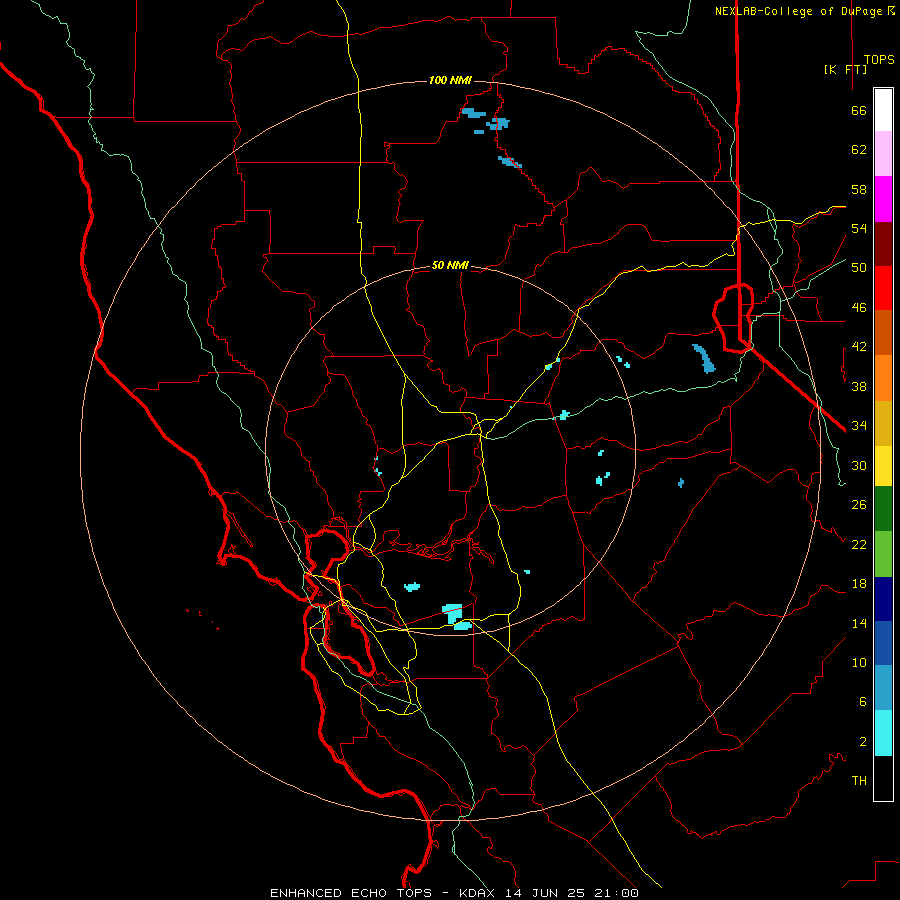Viewport: 900px width, 900px height.
Task: Click the legend value "46"
Action: (859, 308)
